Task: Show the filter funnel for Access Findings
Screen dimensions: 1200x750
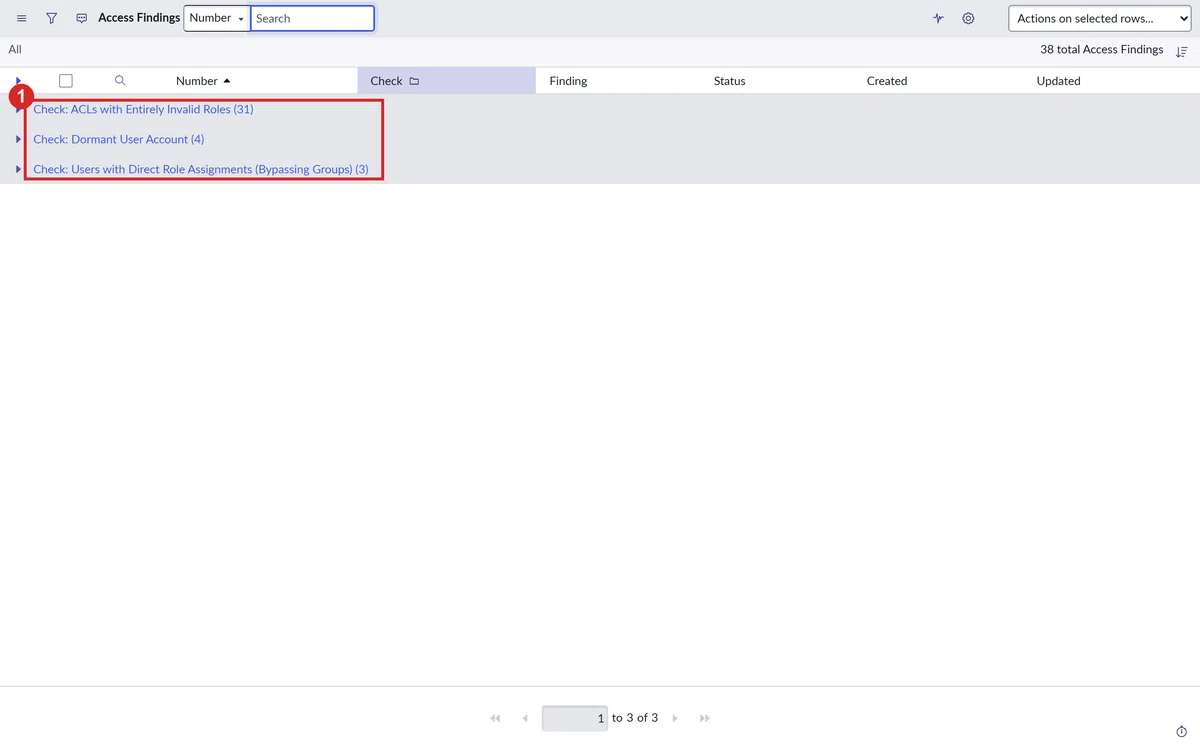Action: 52,18
